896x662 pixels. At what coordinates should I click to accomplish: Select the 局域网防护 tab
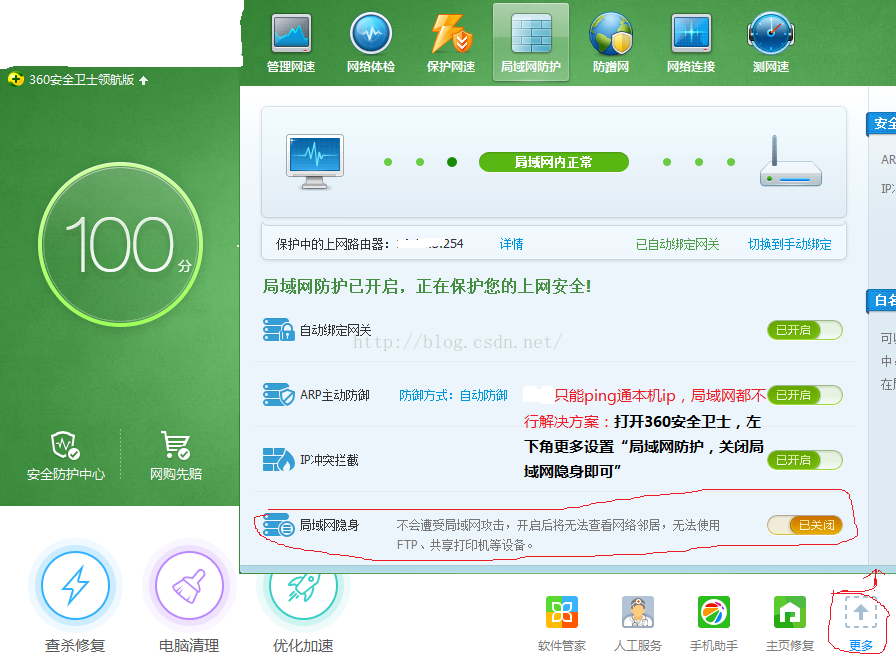(x=531, y=43)
